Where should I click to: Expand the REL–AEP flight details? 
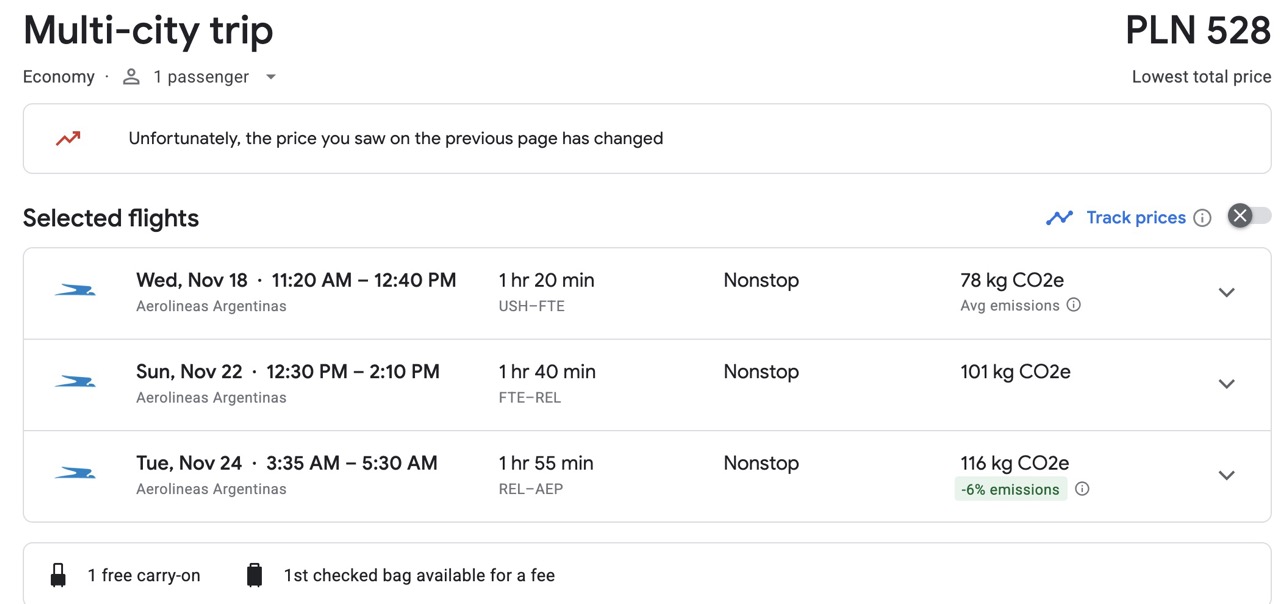pos(1227,475)
